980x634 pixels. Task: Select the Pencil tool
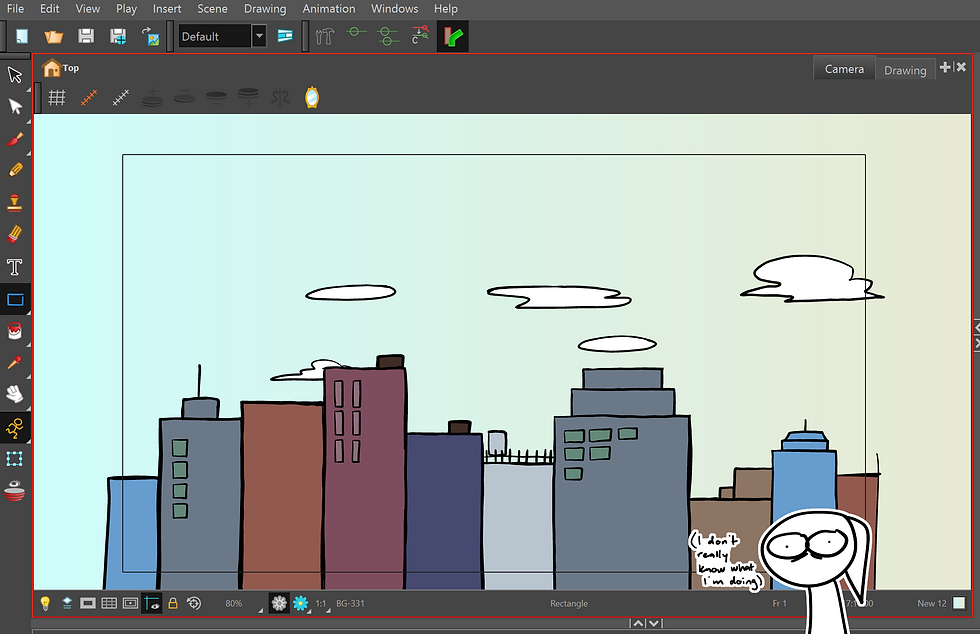coord(15,170)
